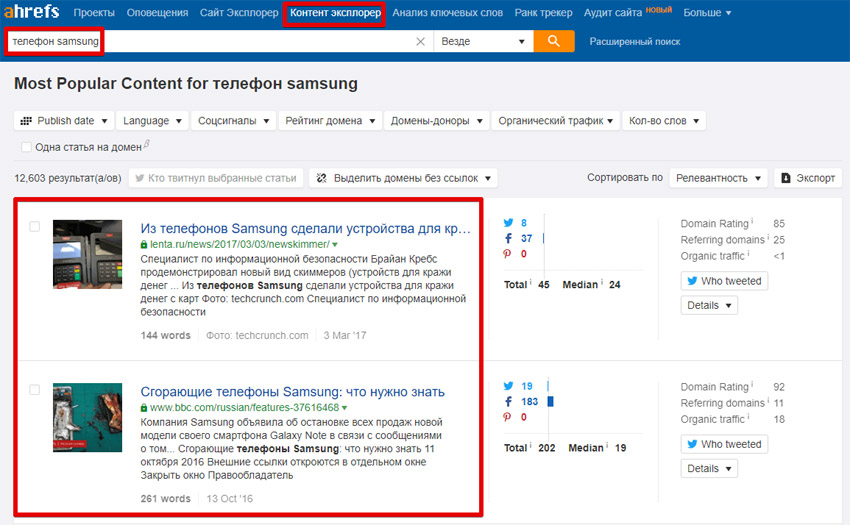Open the Publish date filter dropdown
Screen dimensions: 850x525
tap(63, 120)
